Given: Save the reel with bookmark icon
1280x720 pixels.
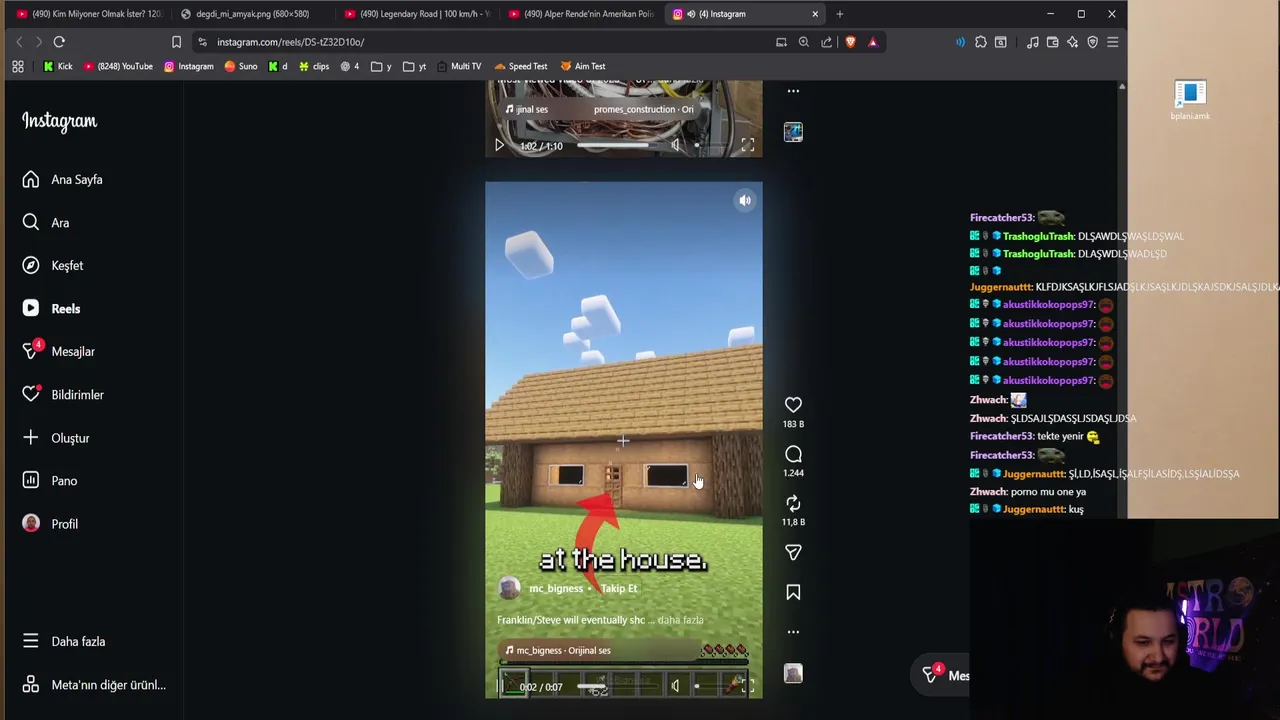Looking at the screenshot, I should [x=793, y=593].
